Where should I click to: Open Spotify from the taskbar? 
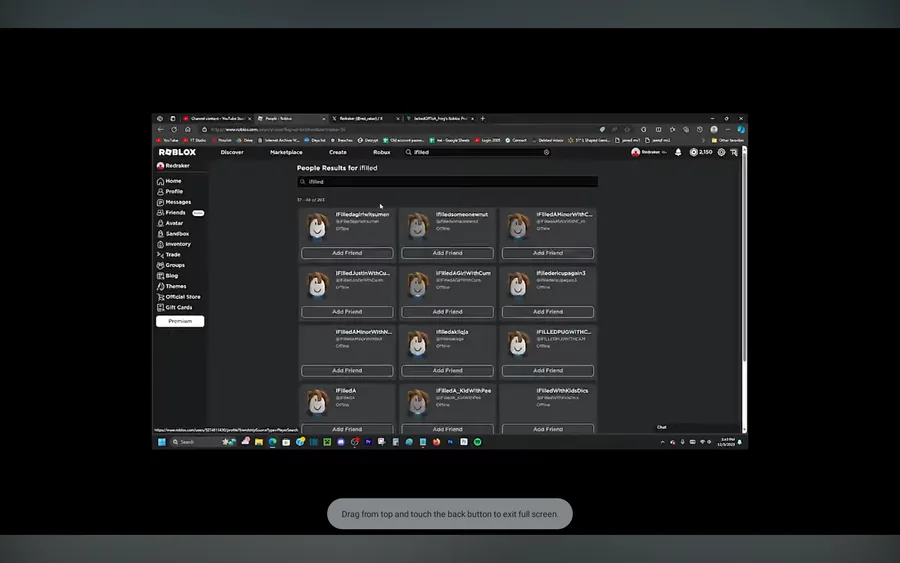click(478, 442)
